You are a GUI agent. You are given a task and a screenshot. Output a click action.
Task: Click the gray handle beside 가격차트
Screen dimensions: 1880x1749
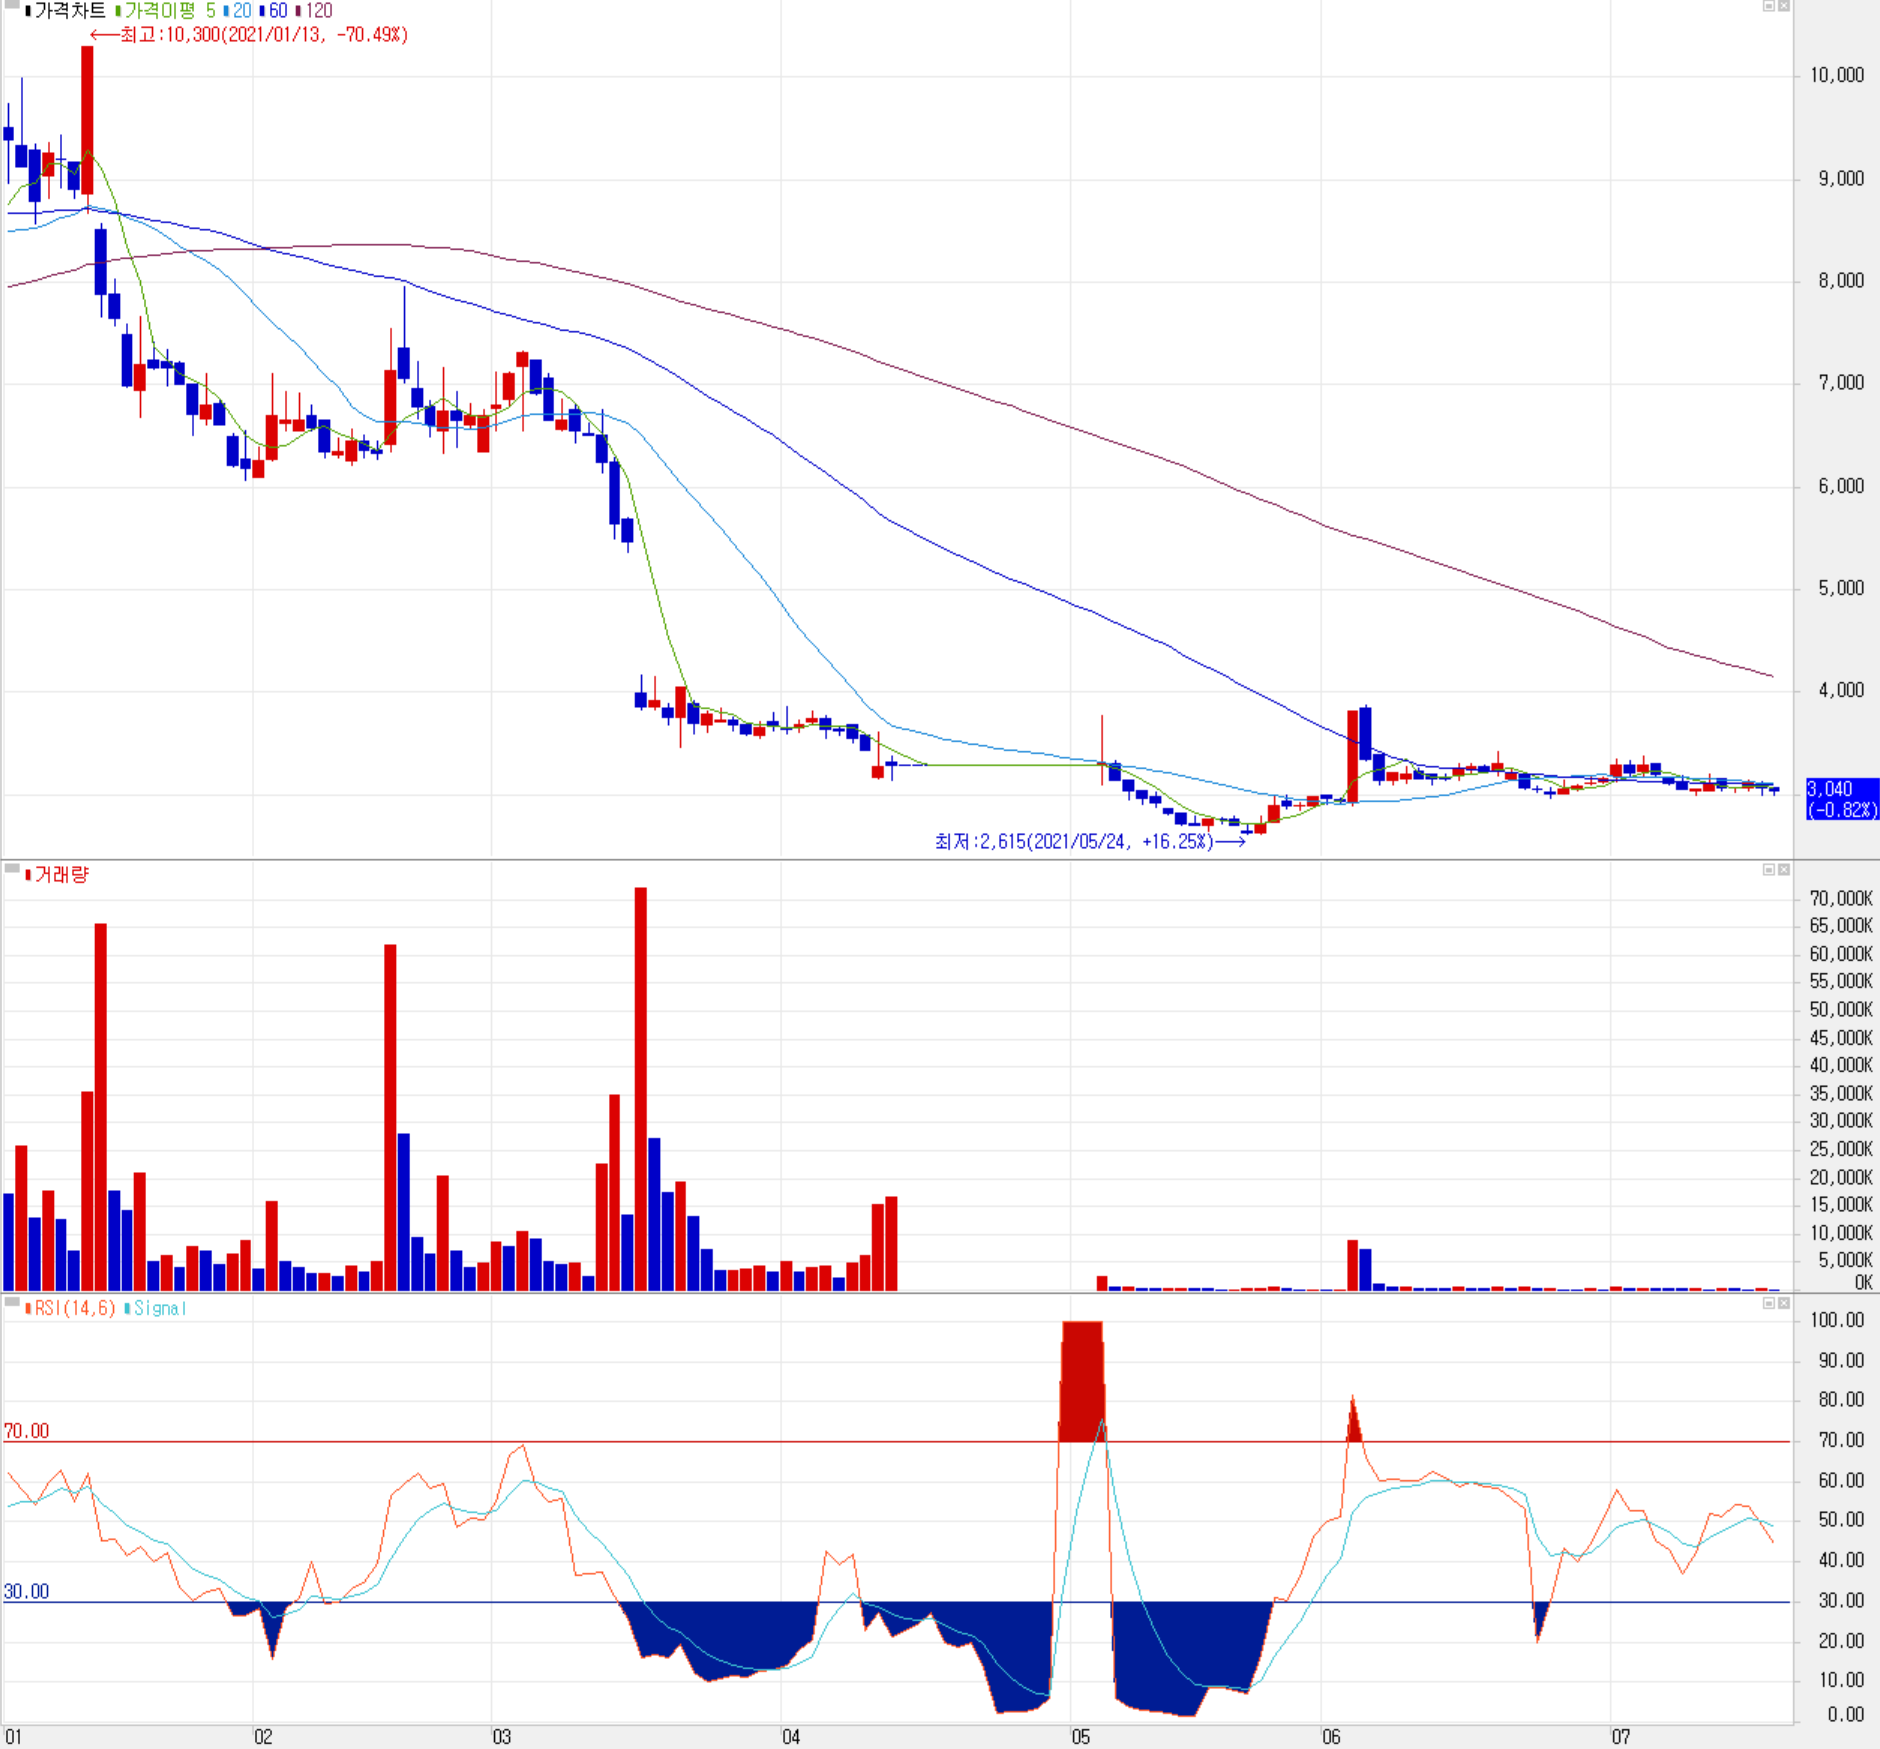[12, 6]
